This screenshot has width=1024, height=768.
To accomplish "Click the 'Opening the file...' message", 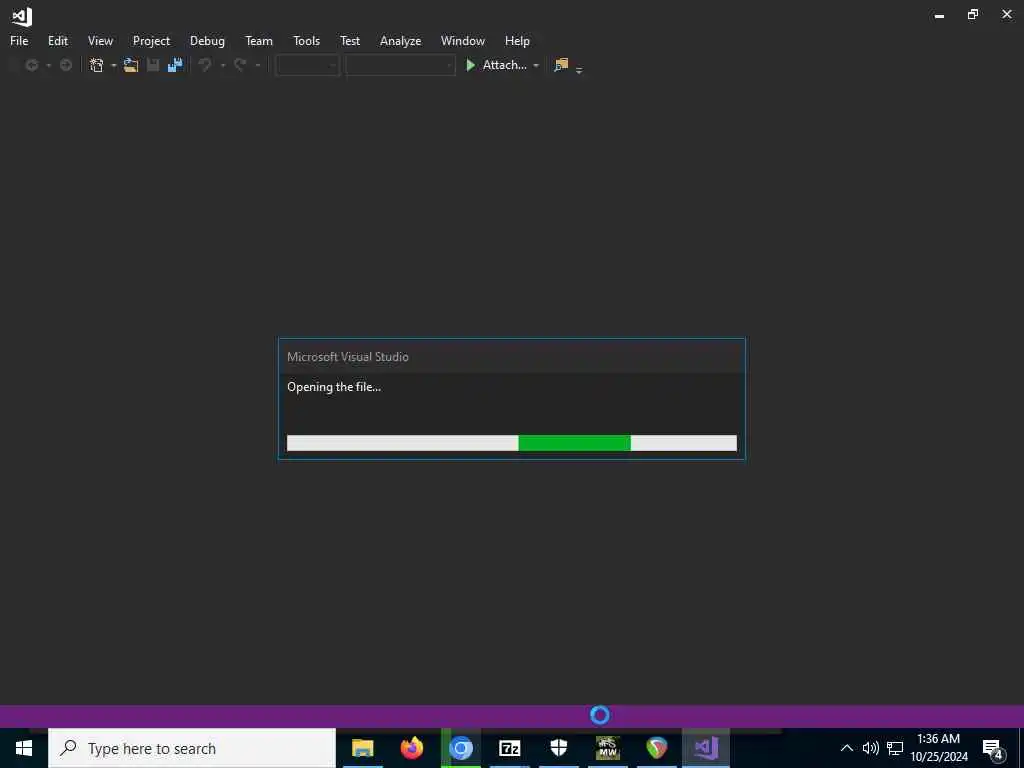I will coord(334,387).
